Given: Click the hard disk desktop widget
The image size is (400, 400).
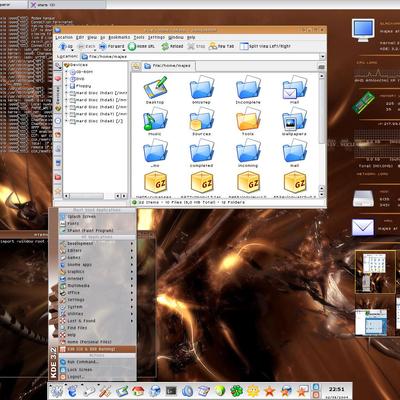Looking at the screenshot, I should pos(363,199).
